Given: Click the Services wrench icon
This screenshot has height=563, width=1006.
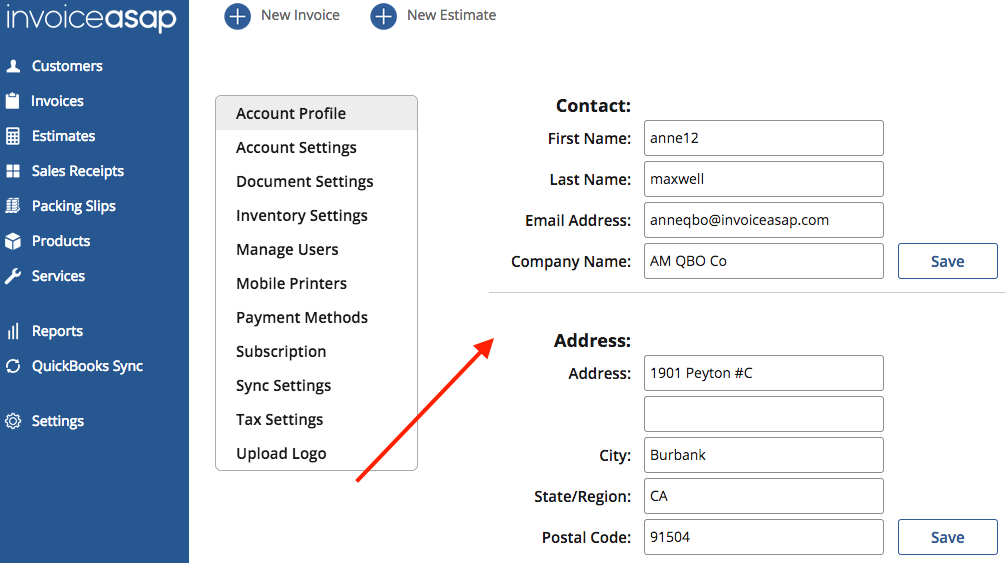Looking at the screenshot, I should point(13,276).
